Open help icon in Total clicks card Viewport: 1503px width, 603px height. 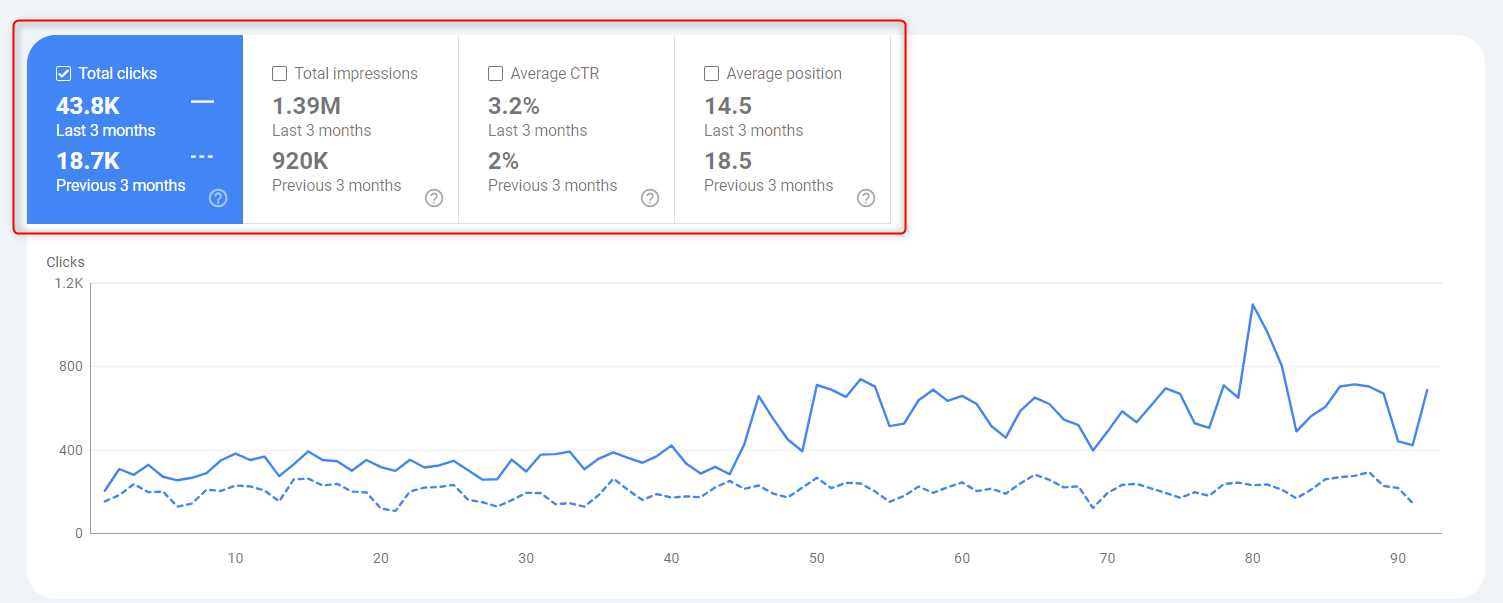click(218, 198)
